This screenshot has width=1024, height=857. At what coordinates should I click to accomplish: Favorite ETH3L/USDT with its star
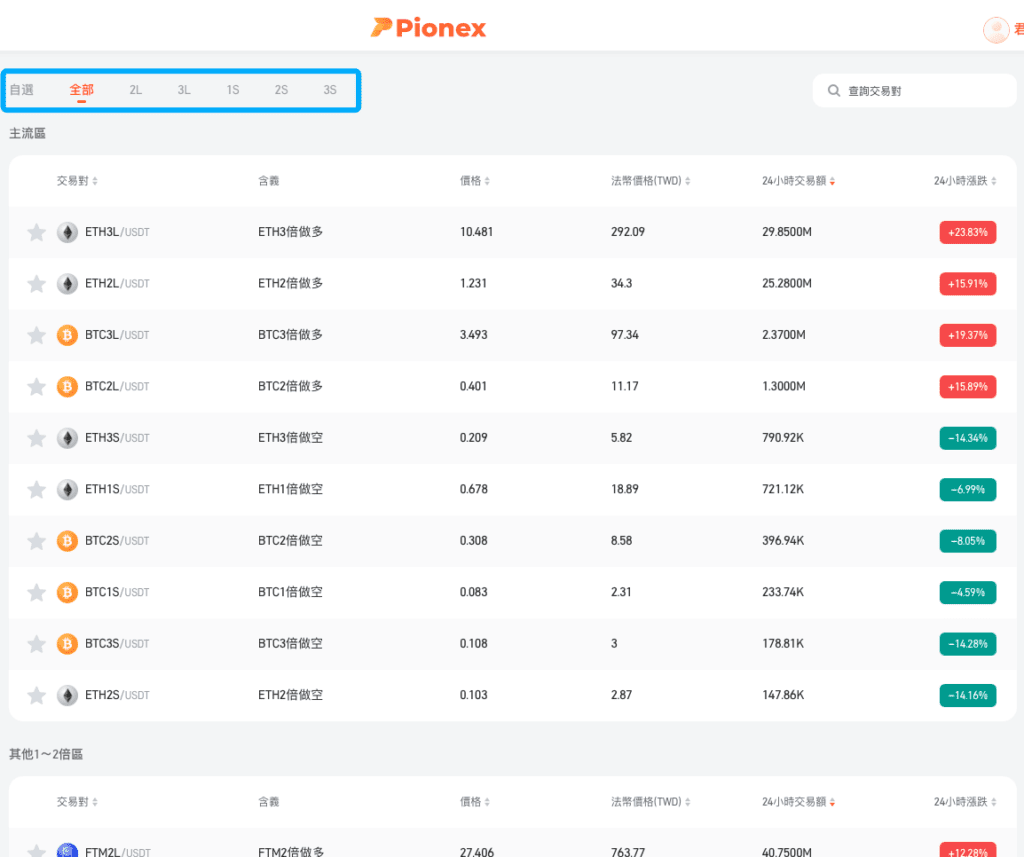pyautogui.click(x=37, y=232)
